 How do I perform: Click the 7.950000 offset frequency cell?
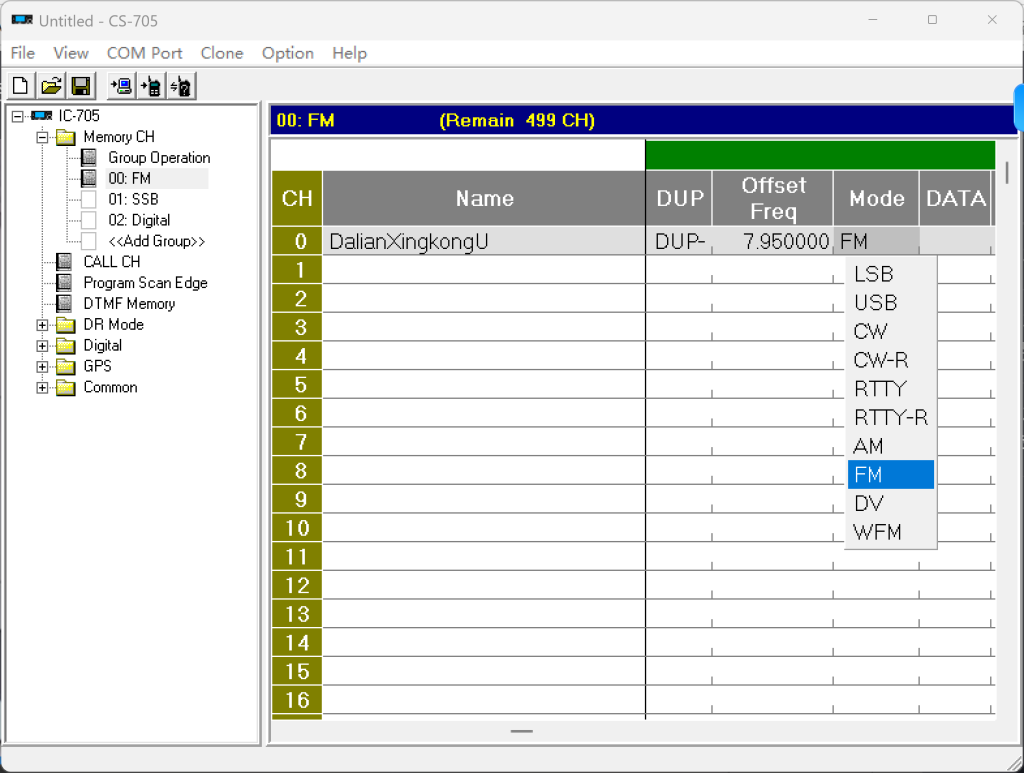[x=773, y=241]
